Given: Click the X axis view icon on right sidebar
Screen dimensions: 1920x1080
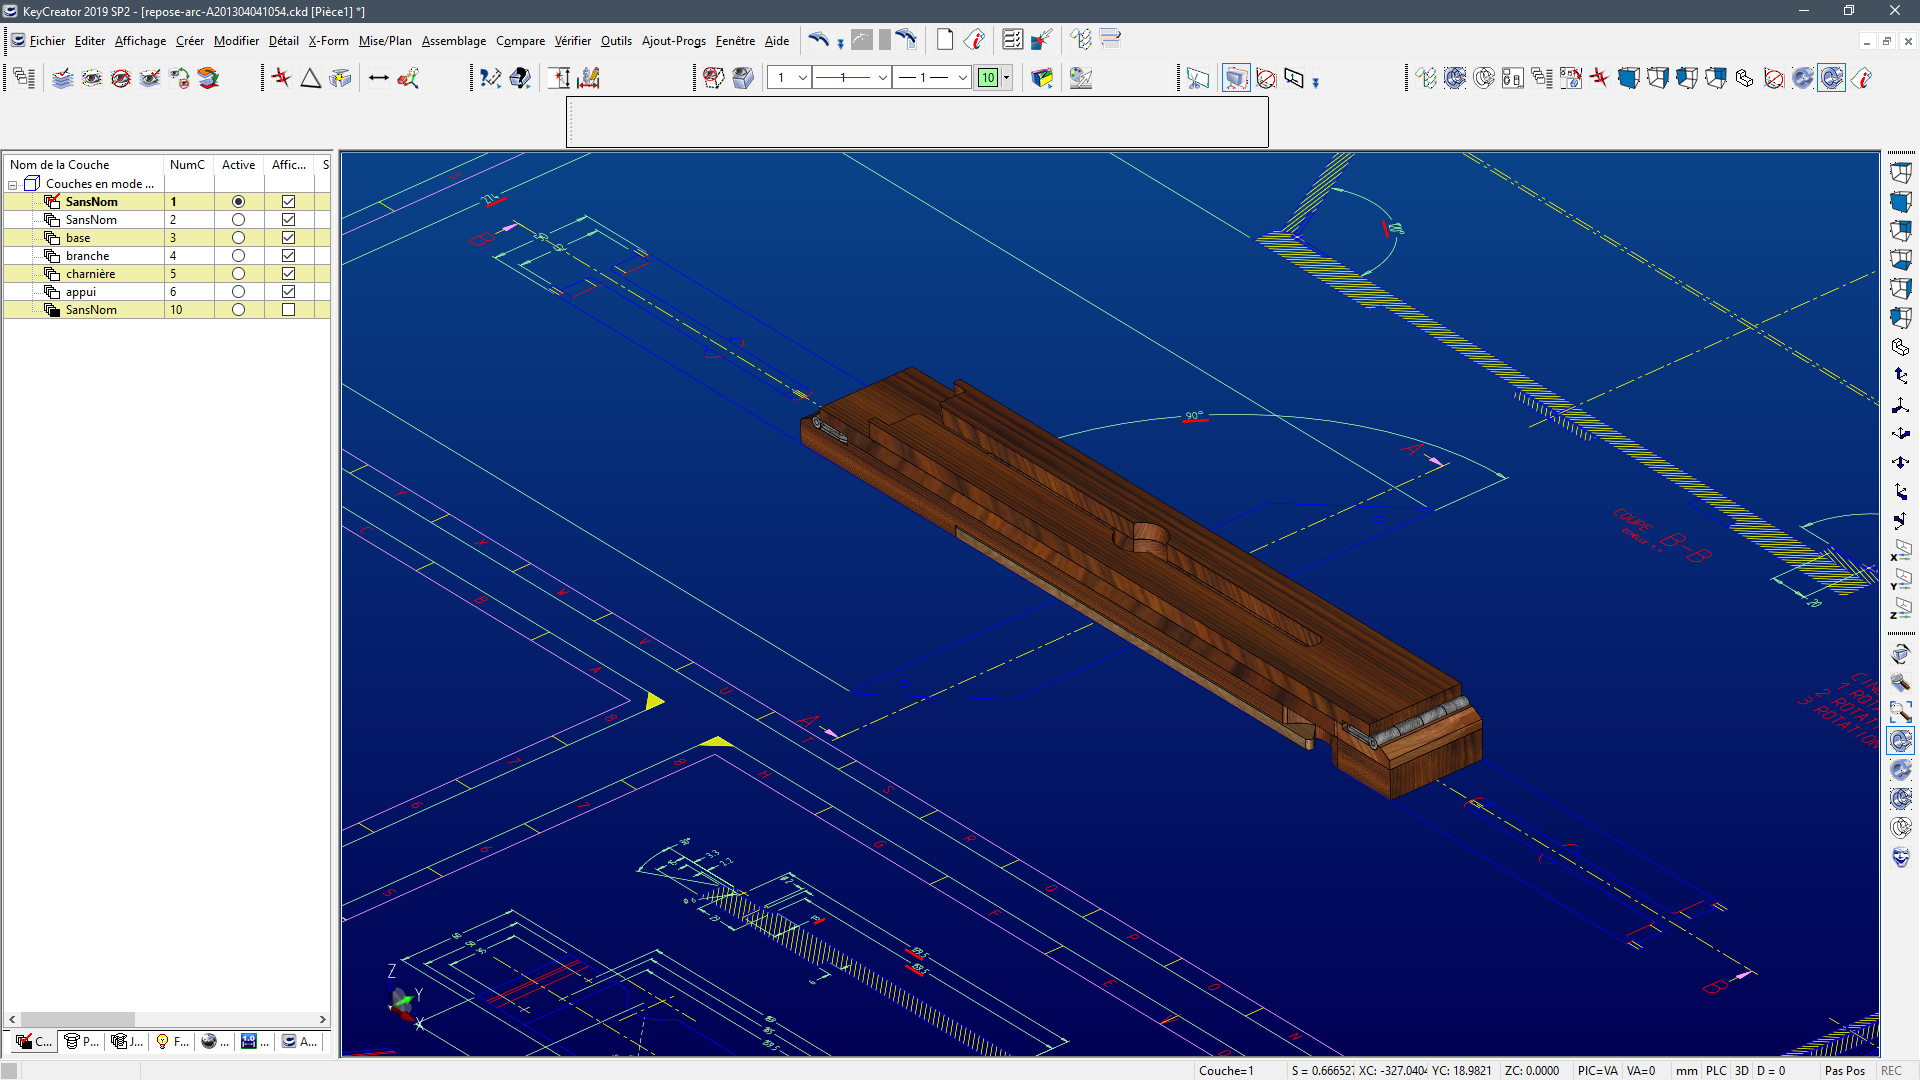Looking at the screenshot, I should (1900, 550).
